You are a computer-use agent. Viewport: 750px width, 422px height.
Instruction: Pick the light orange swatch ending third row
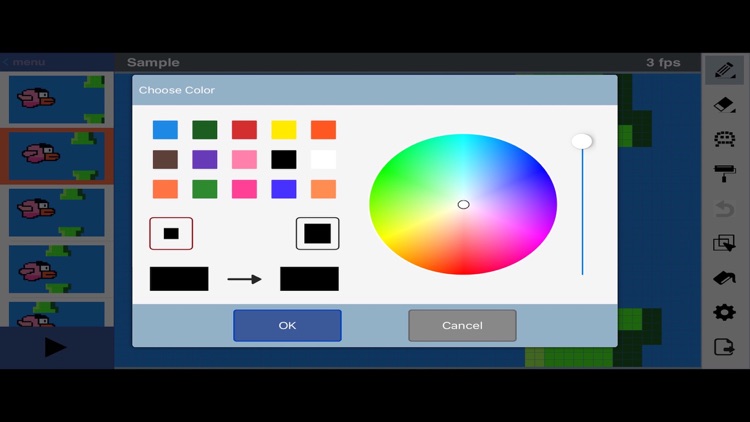coord(323,189)
